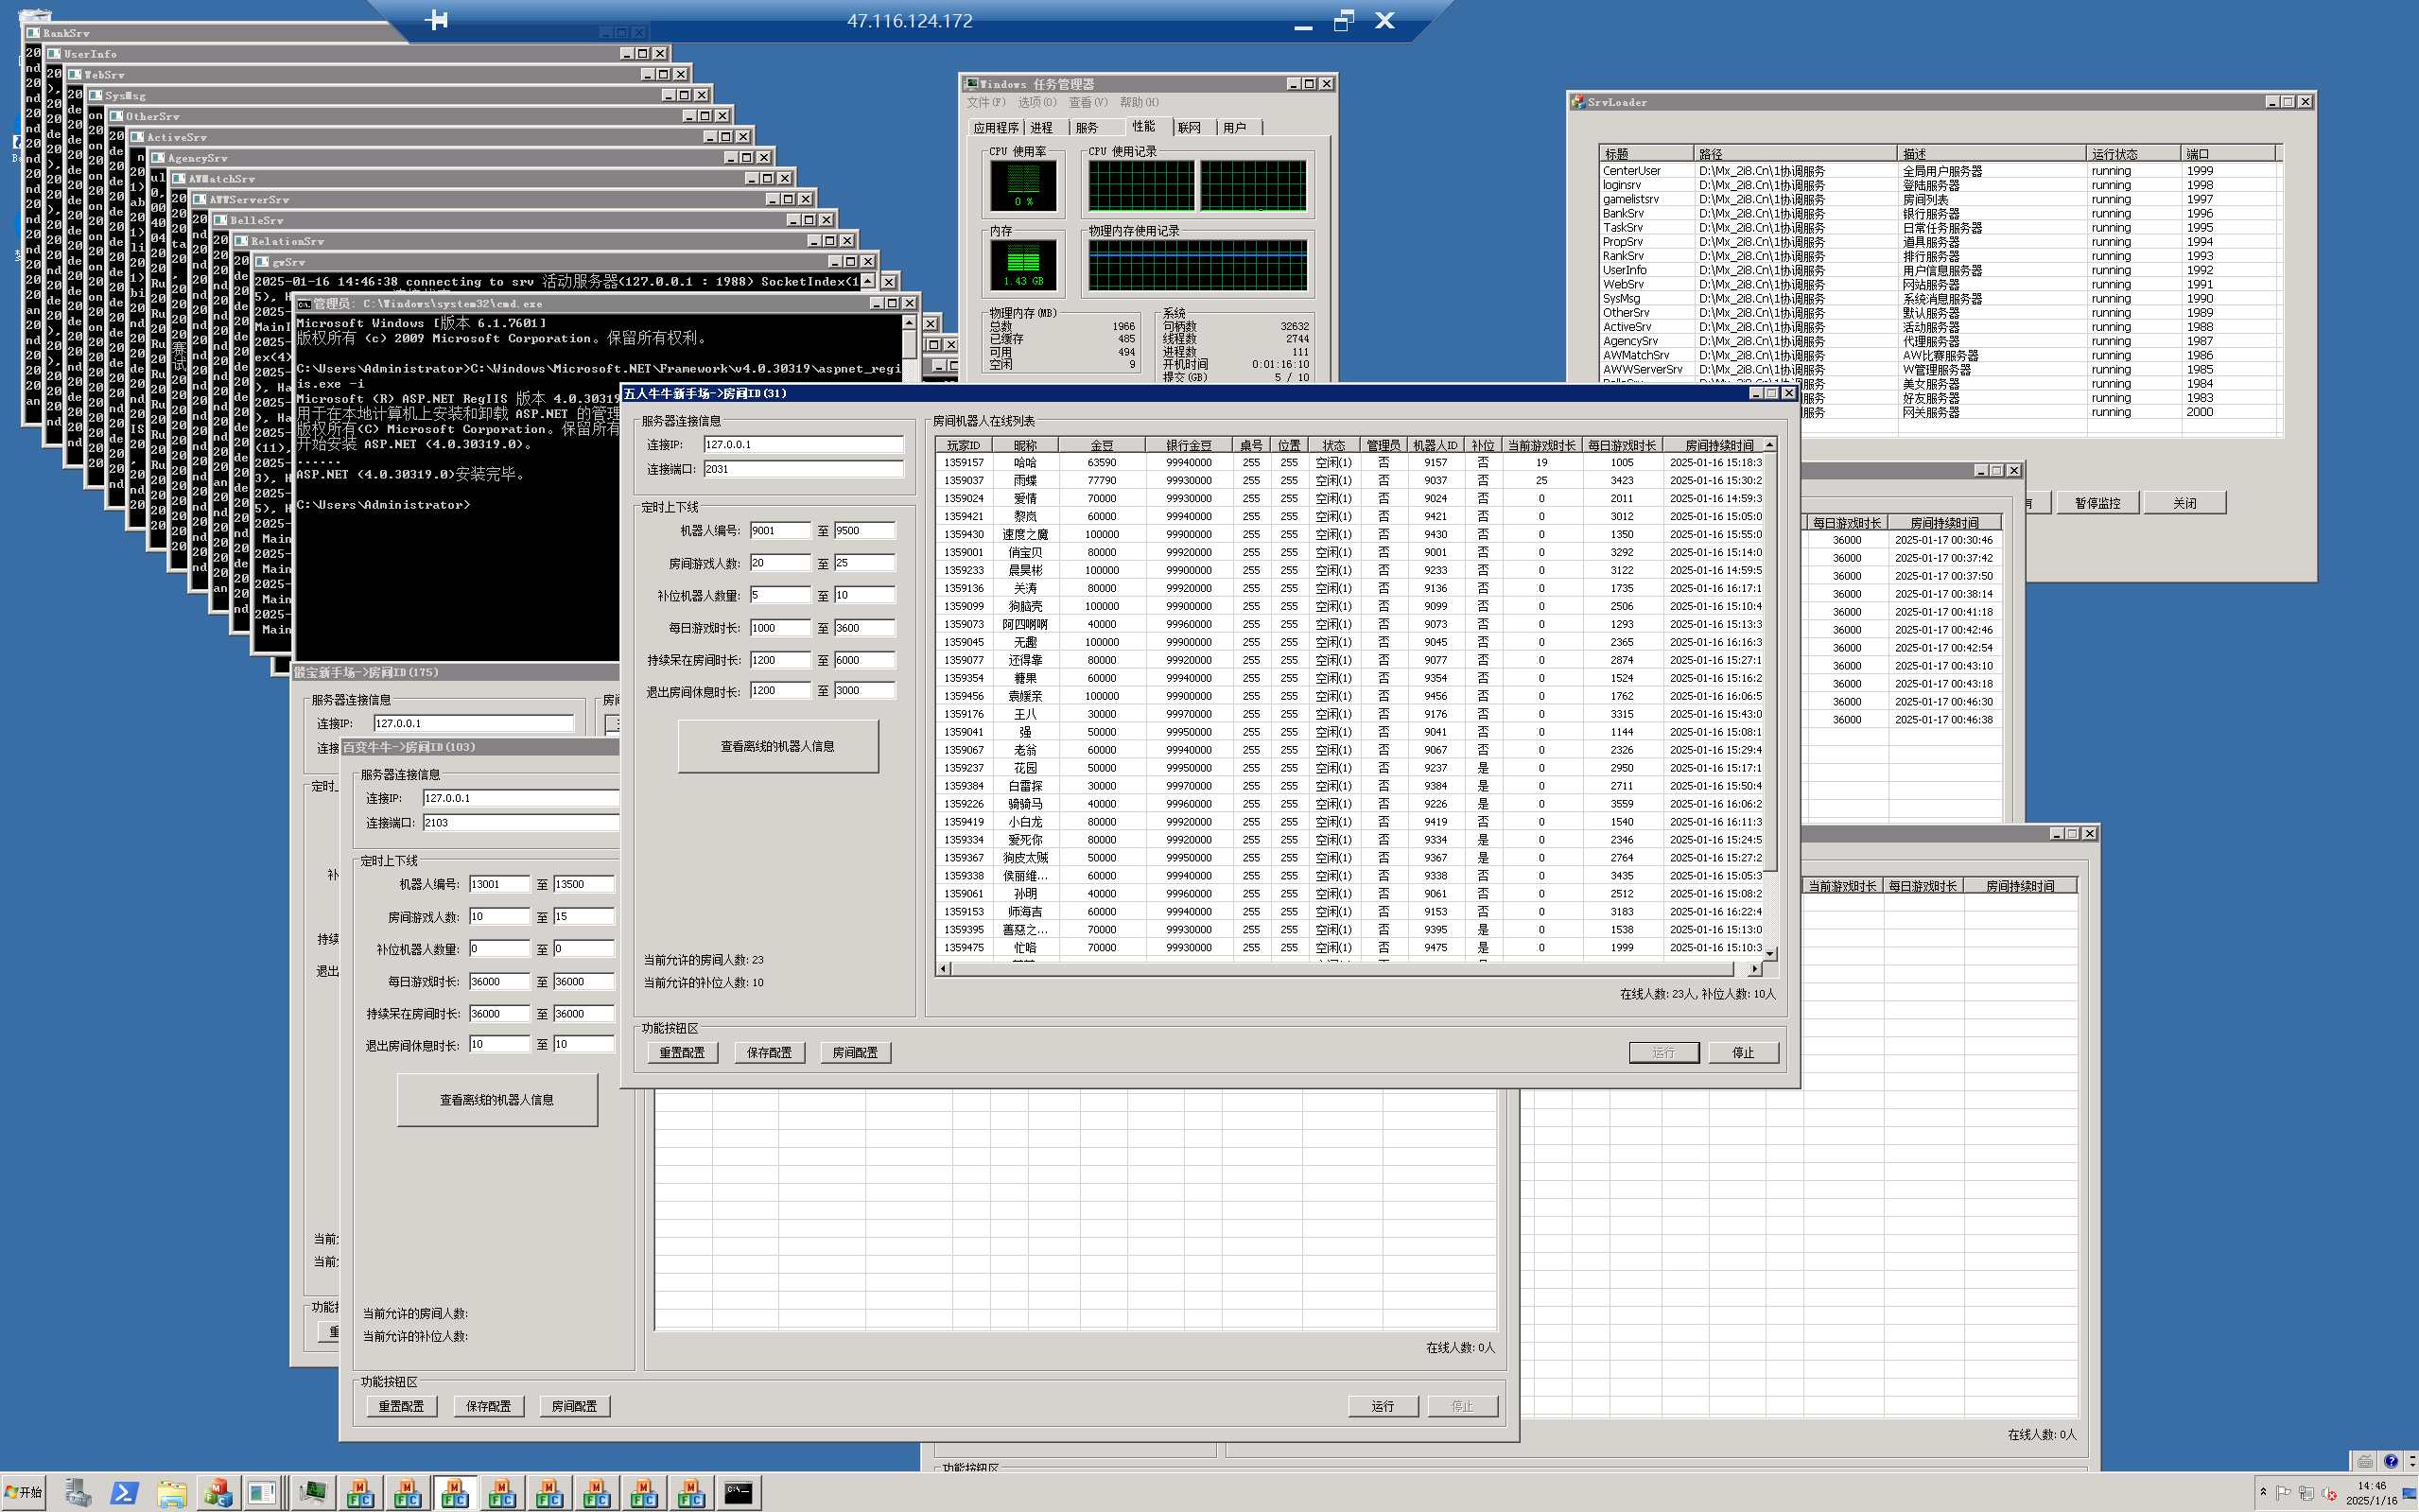Screen dimensions: 2419x1512
Task: Click the 机器人编号 start field showing 9001
Action: click(780, 531)
